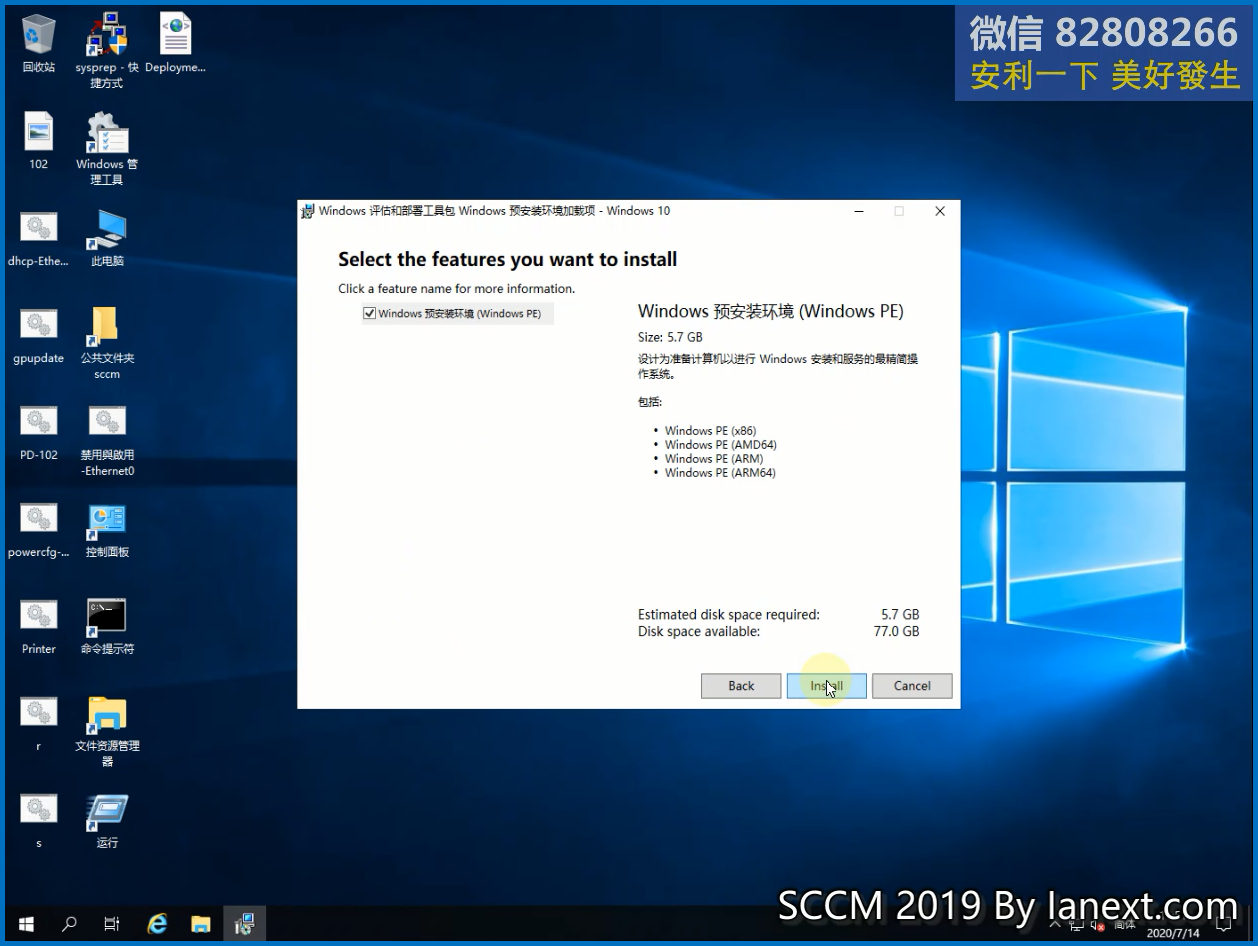1258x946 pixels.
Task: Open the Action Center notification icon
Action: pos(1223,924)
